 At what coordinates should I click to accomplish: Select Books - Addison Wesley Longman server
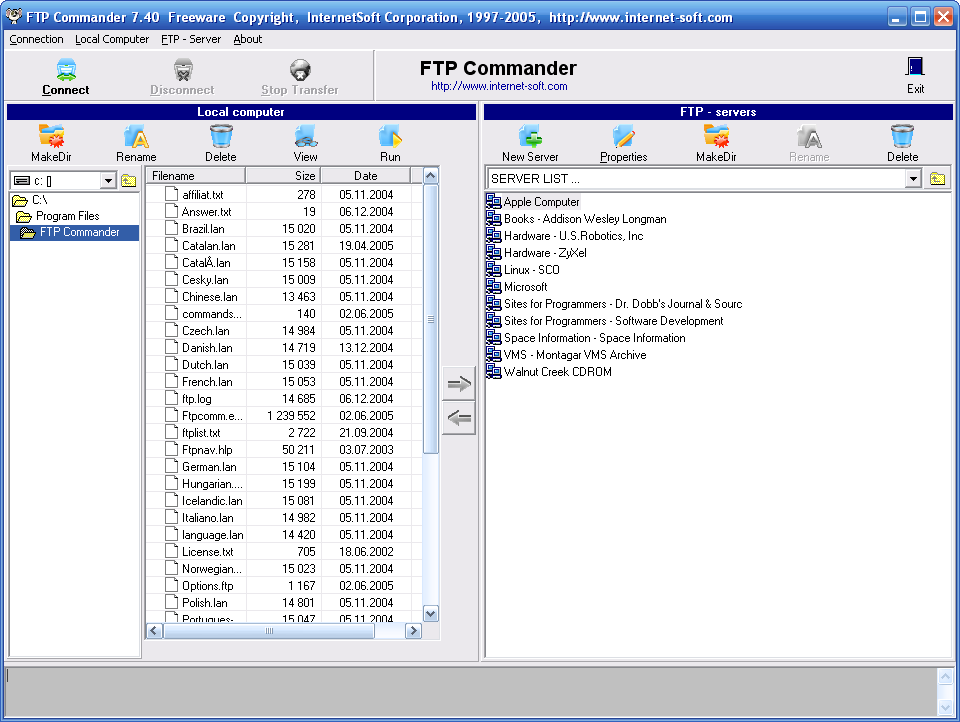[576, 219]
